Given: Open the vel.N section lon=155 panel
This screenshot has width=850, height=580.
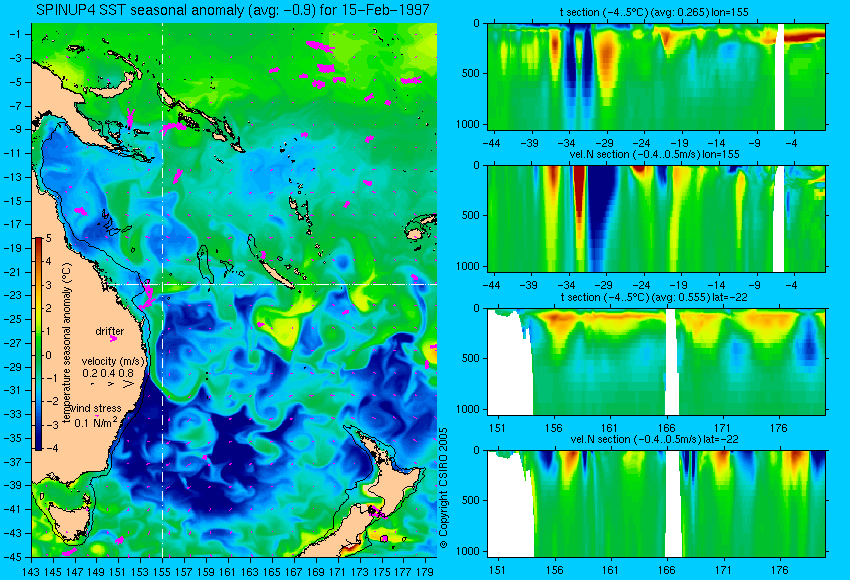Looking at the screenshot, I should [656, 218].
